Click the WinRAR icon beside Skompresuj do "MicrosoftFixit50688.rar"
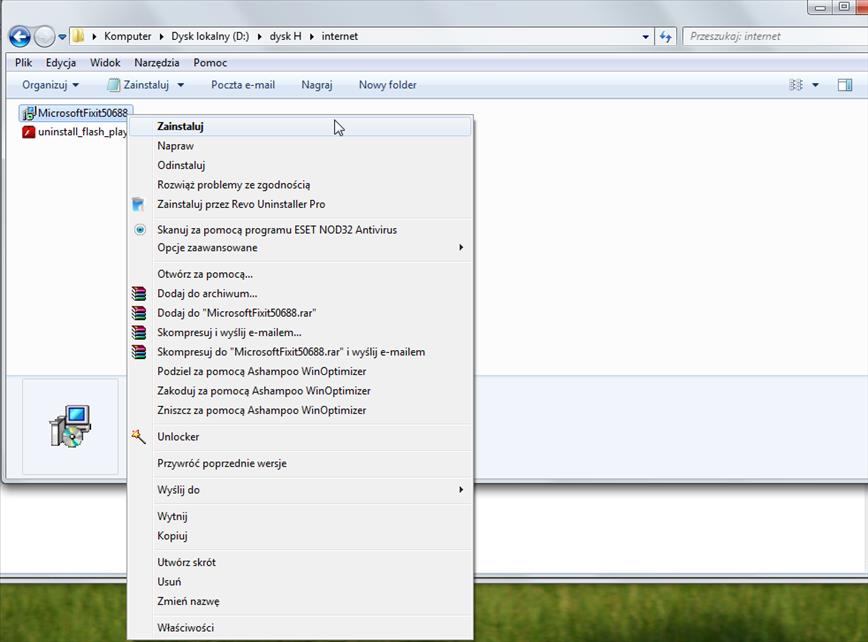 [139, 351]
